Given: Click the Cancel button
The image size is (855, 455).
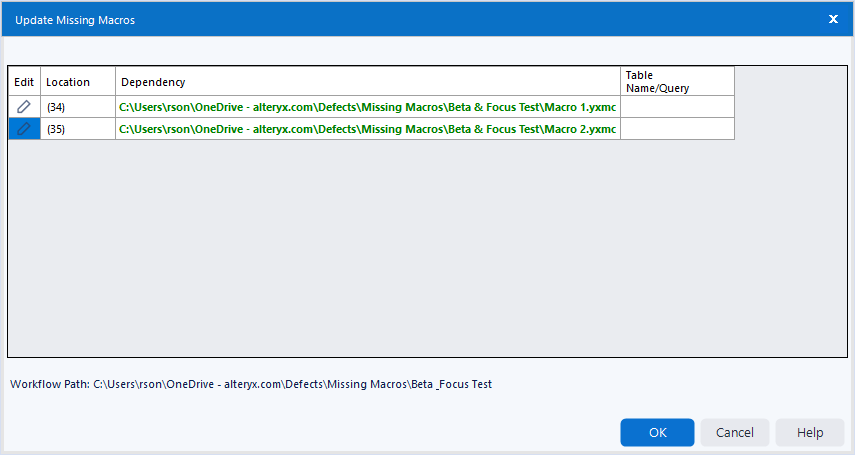Looking at the screenshot, I should (734, 433).
